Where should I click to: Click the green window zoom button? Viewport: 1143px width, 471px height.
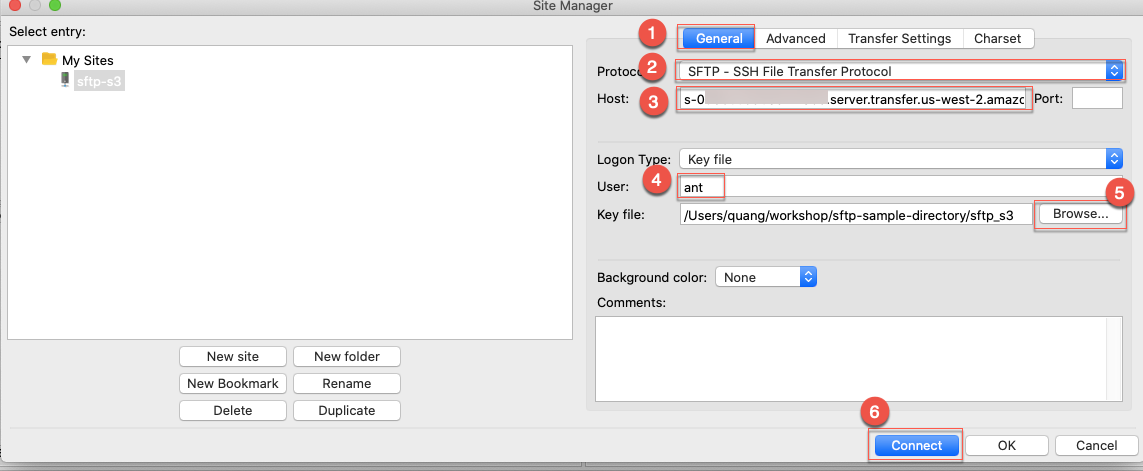(55, 6)
